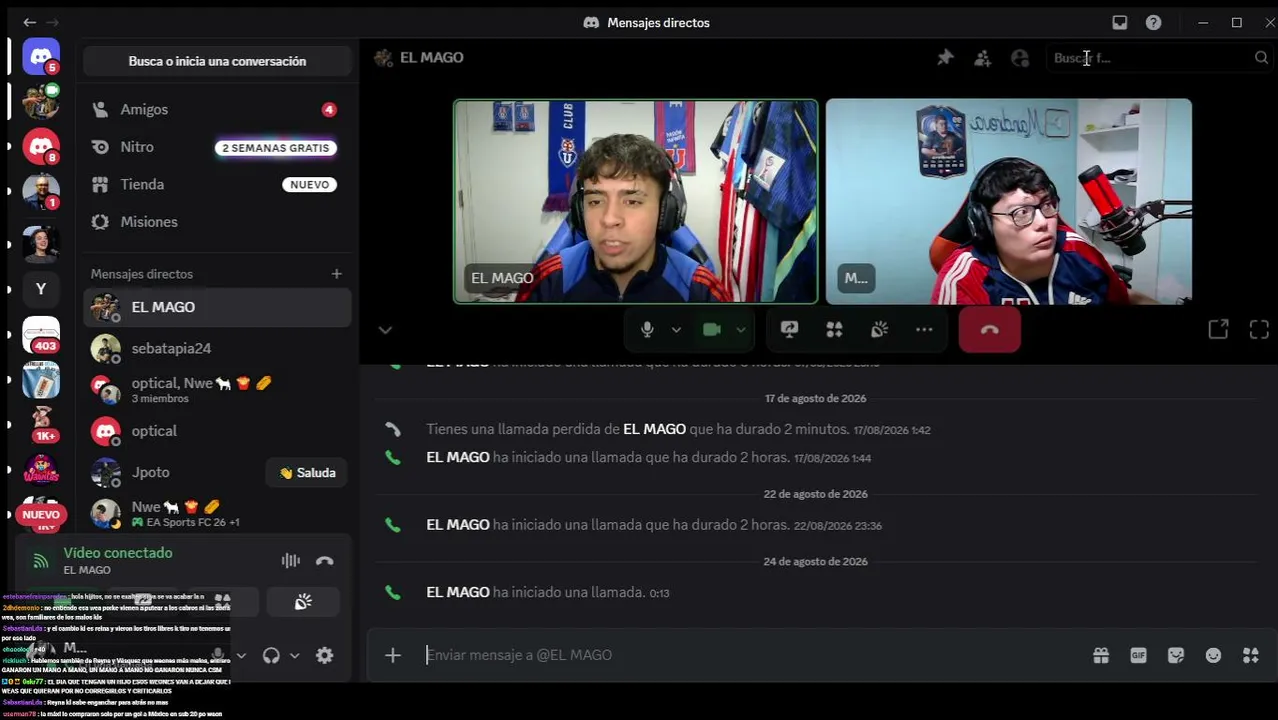This screenshot has width=1278, height=720.
Task: Start an activity from call controls
Action: click(x=834, y=329)
